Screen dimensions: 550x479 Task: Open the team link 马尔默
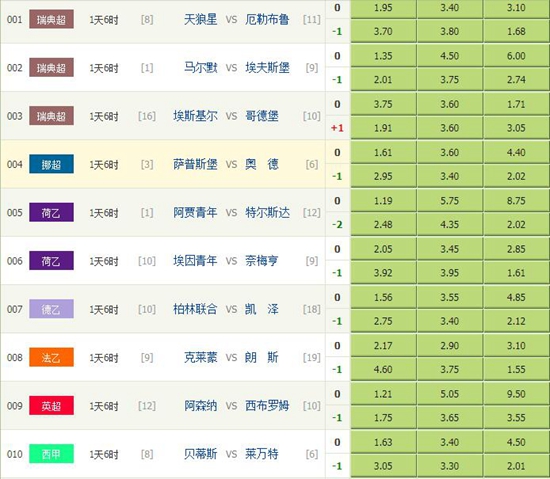pos(201,67)
